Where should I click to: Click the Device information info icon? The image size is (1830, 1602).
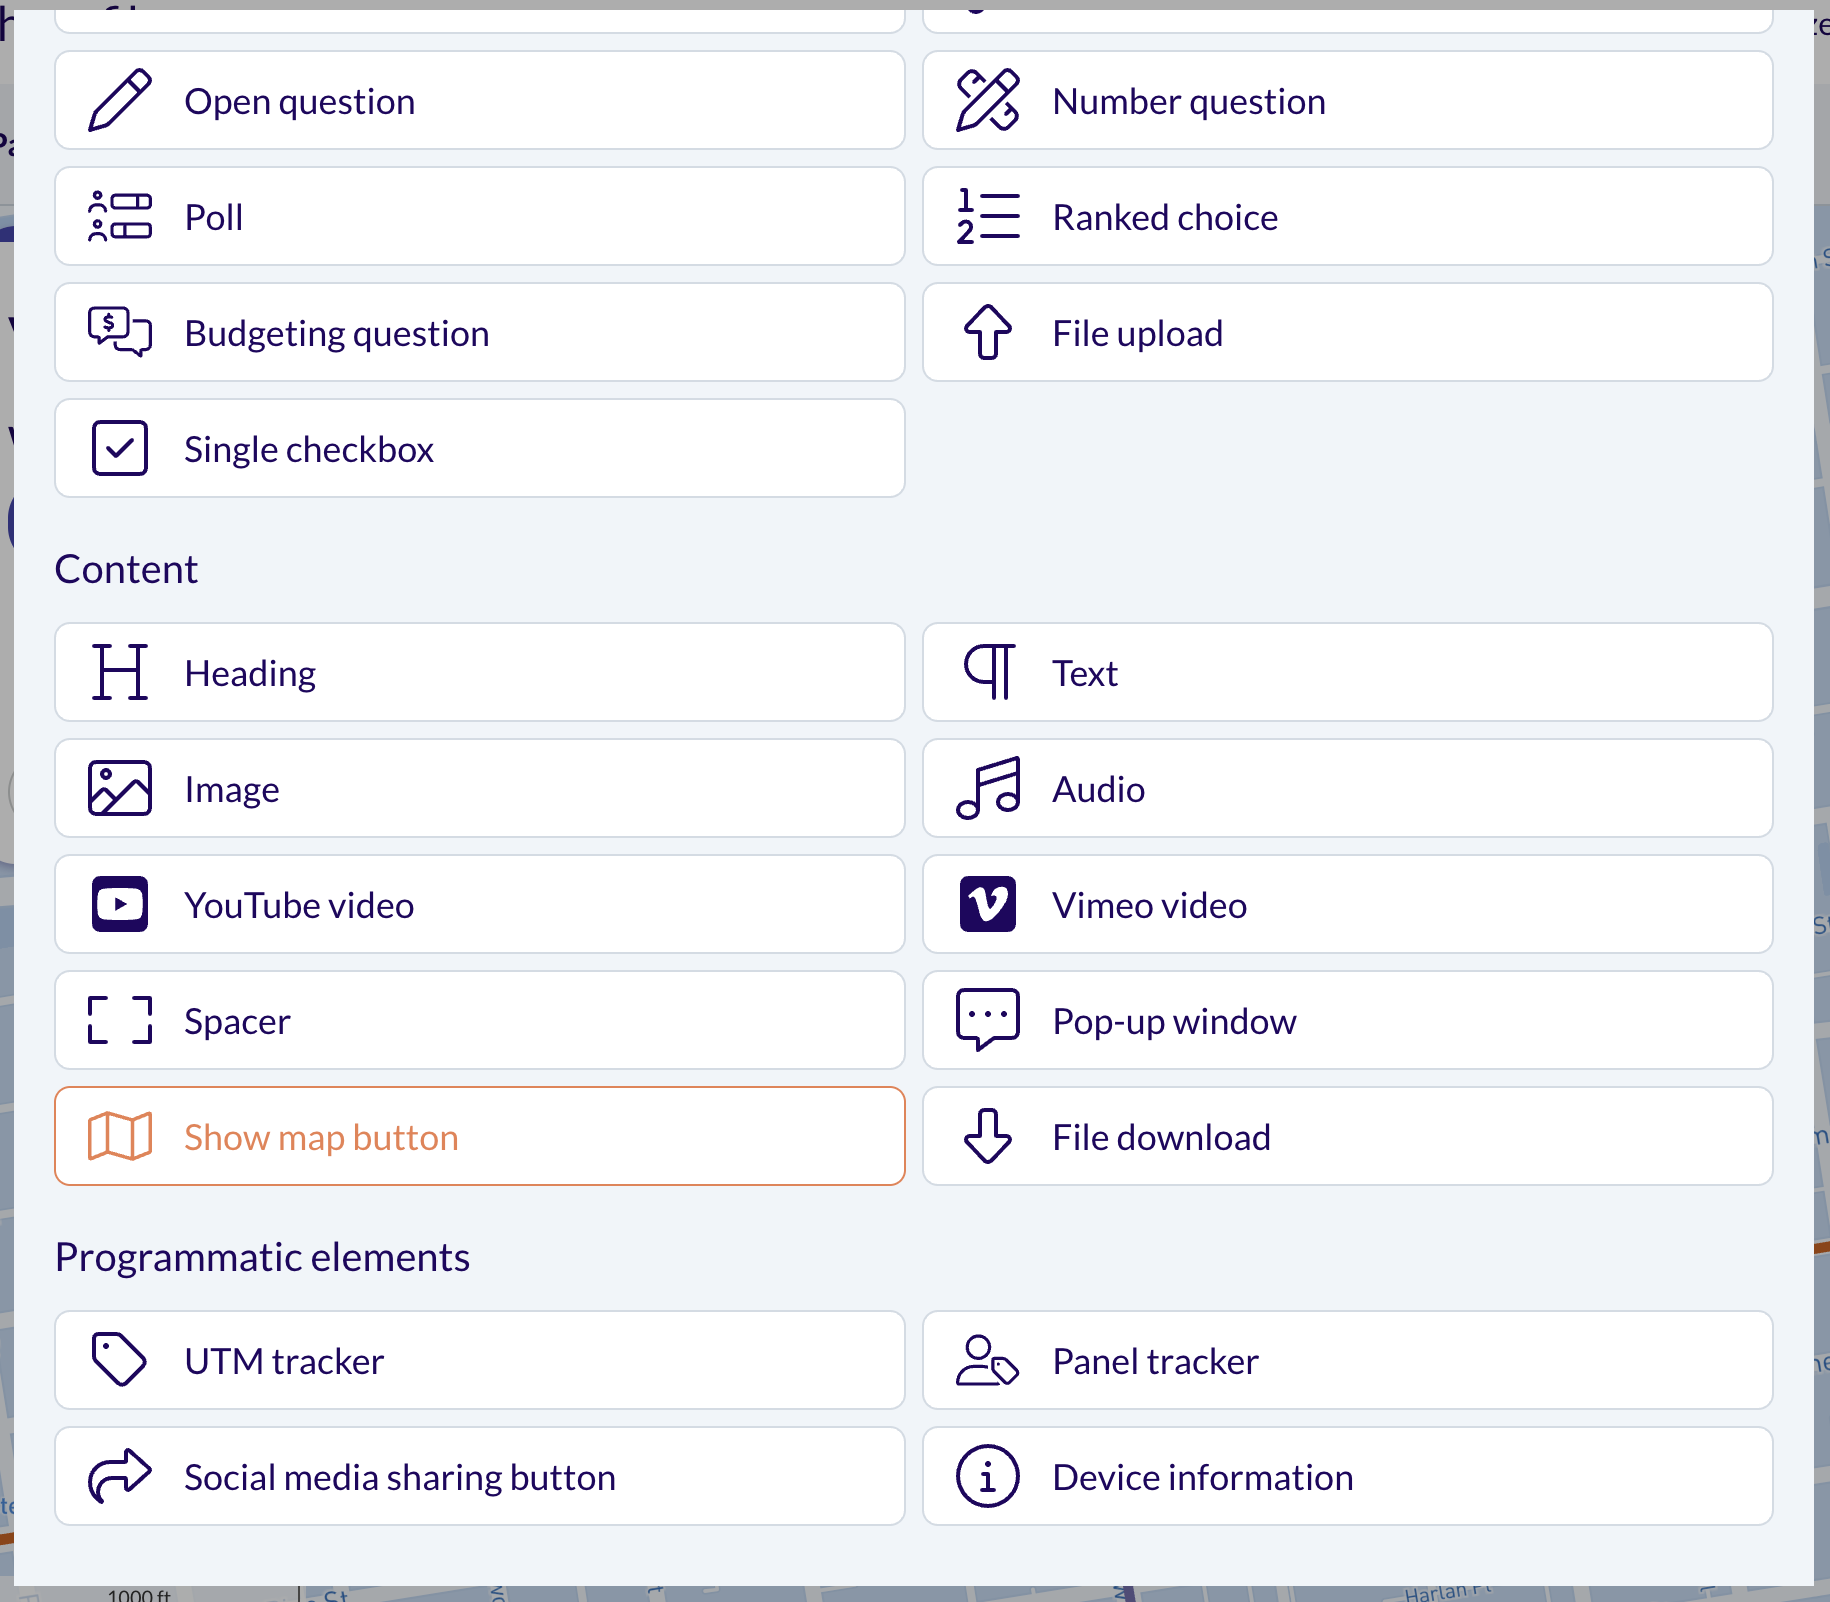point(988,1477)
